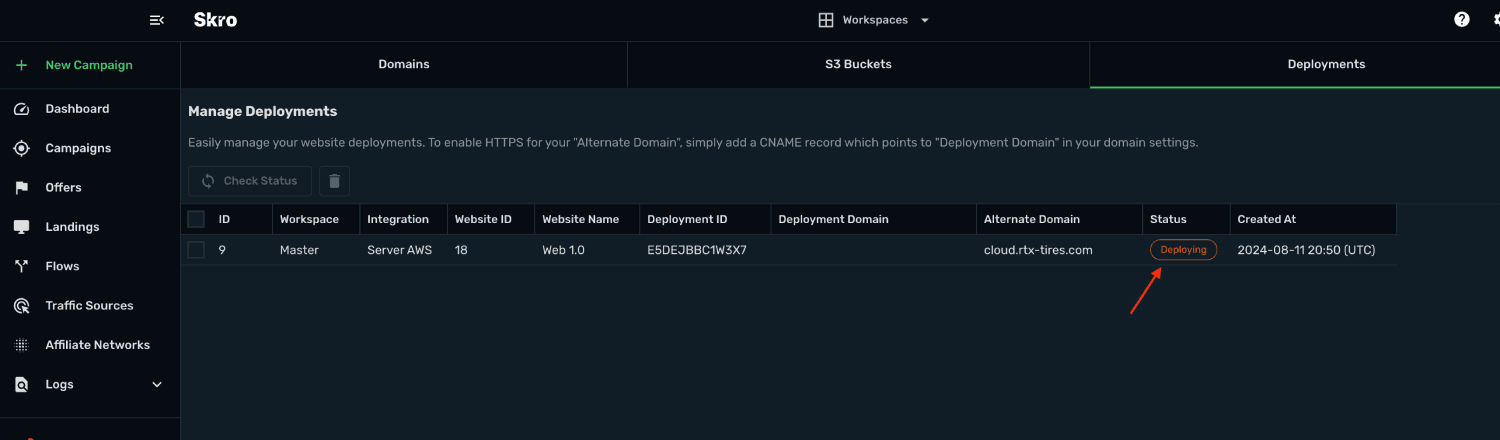Click the Affiliate Networks grid icon
This screenshot has width=1500, height=440.
tap(21, 345)
